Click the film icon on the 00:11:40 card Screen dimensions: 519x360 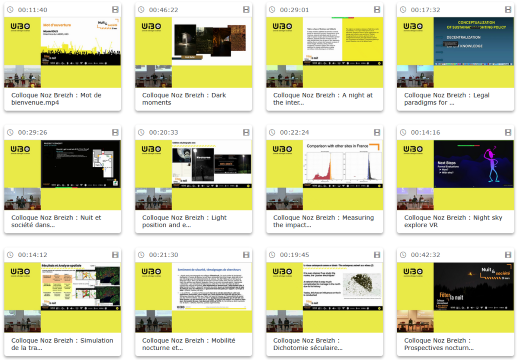point(115,10)
